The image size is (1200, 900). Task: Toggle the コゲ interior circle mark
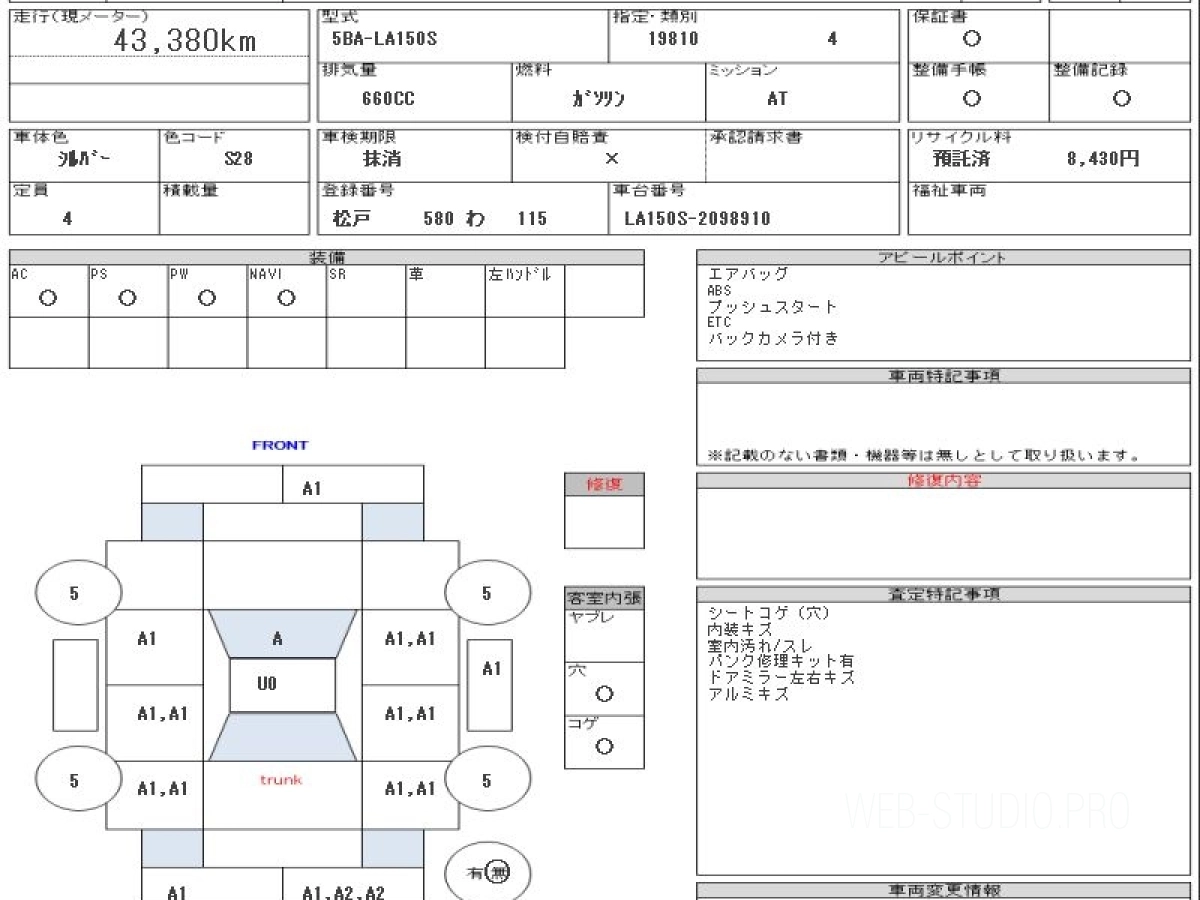604,746
